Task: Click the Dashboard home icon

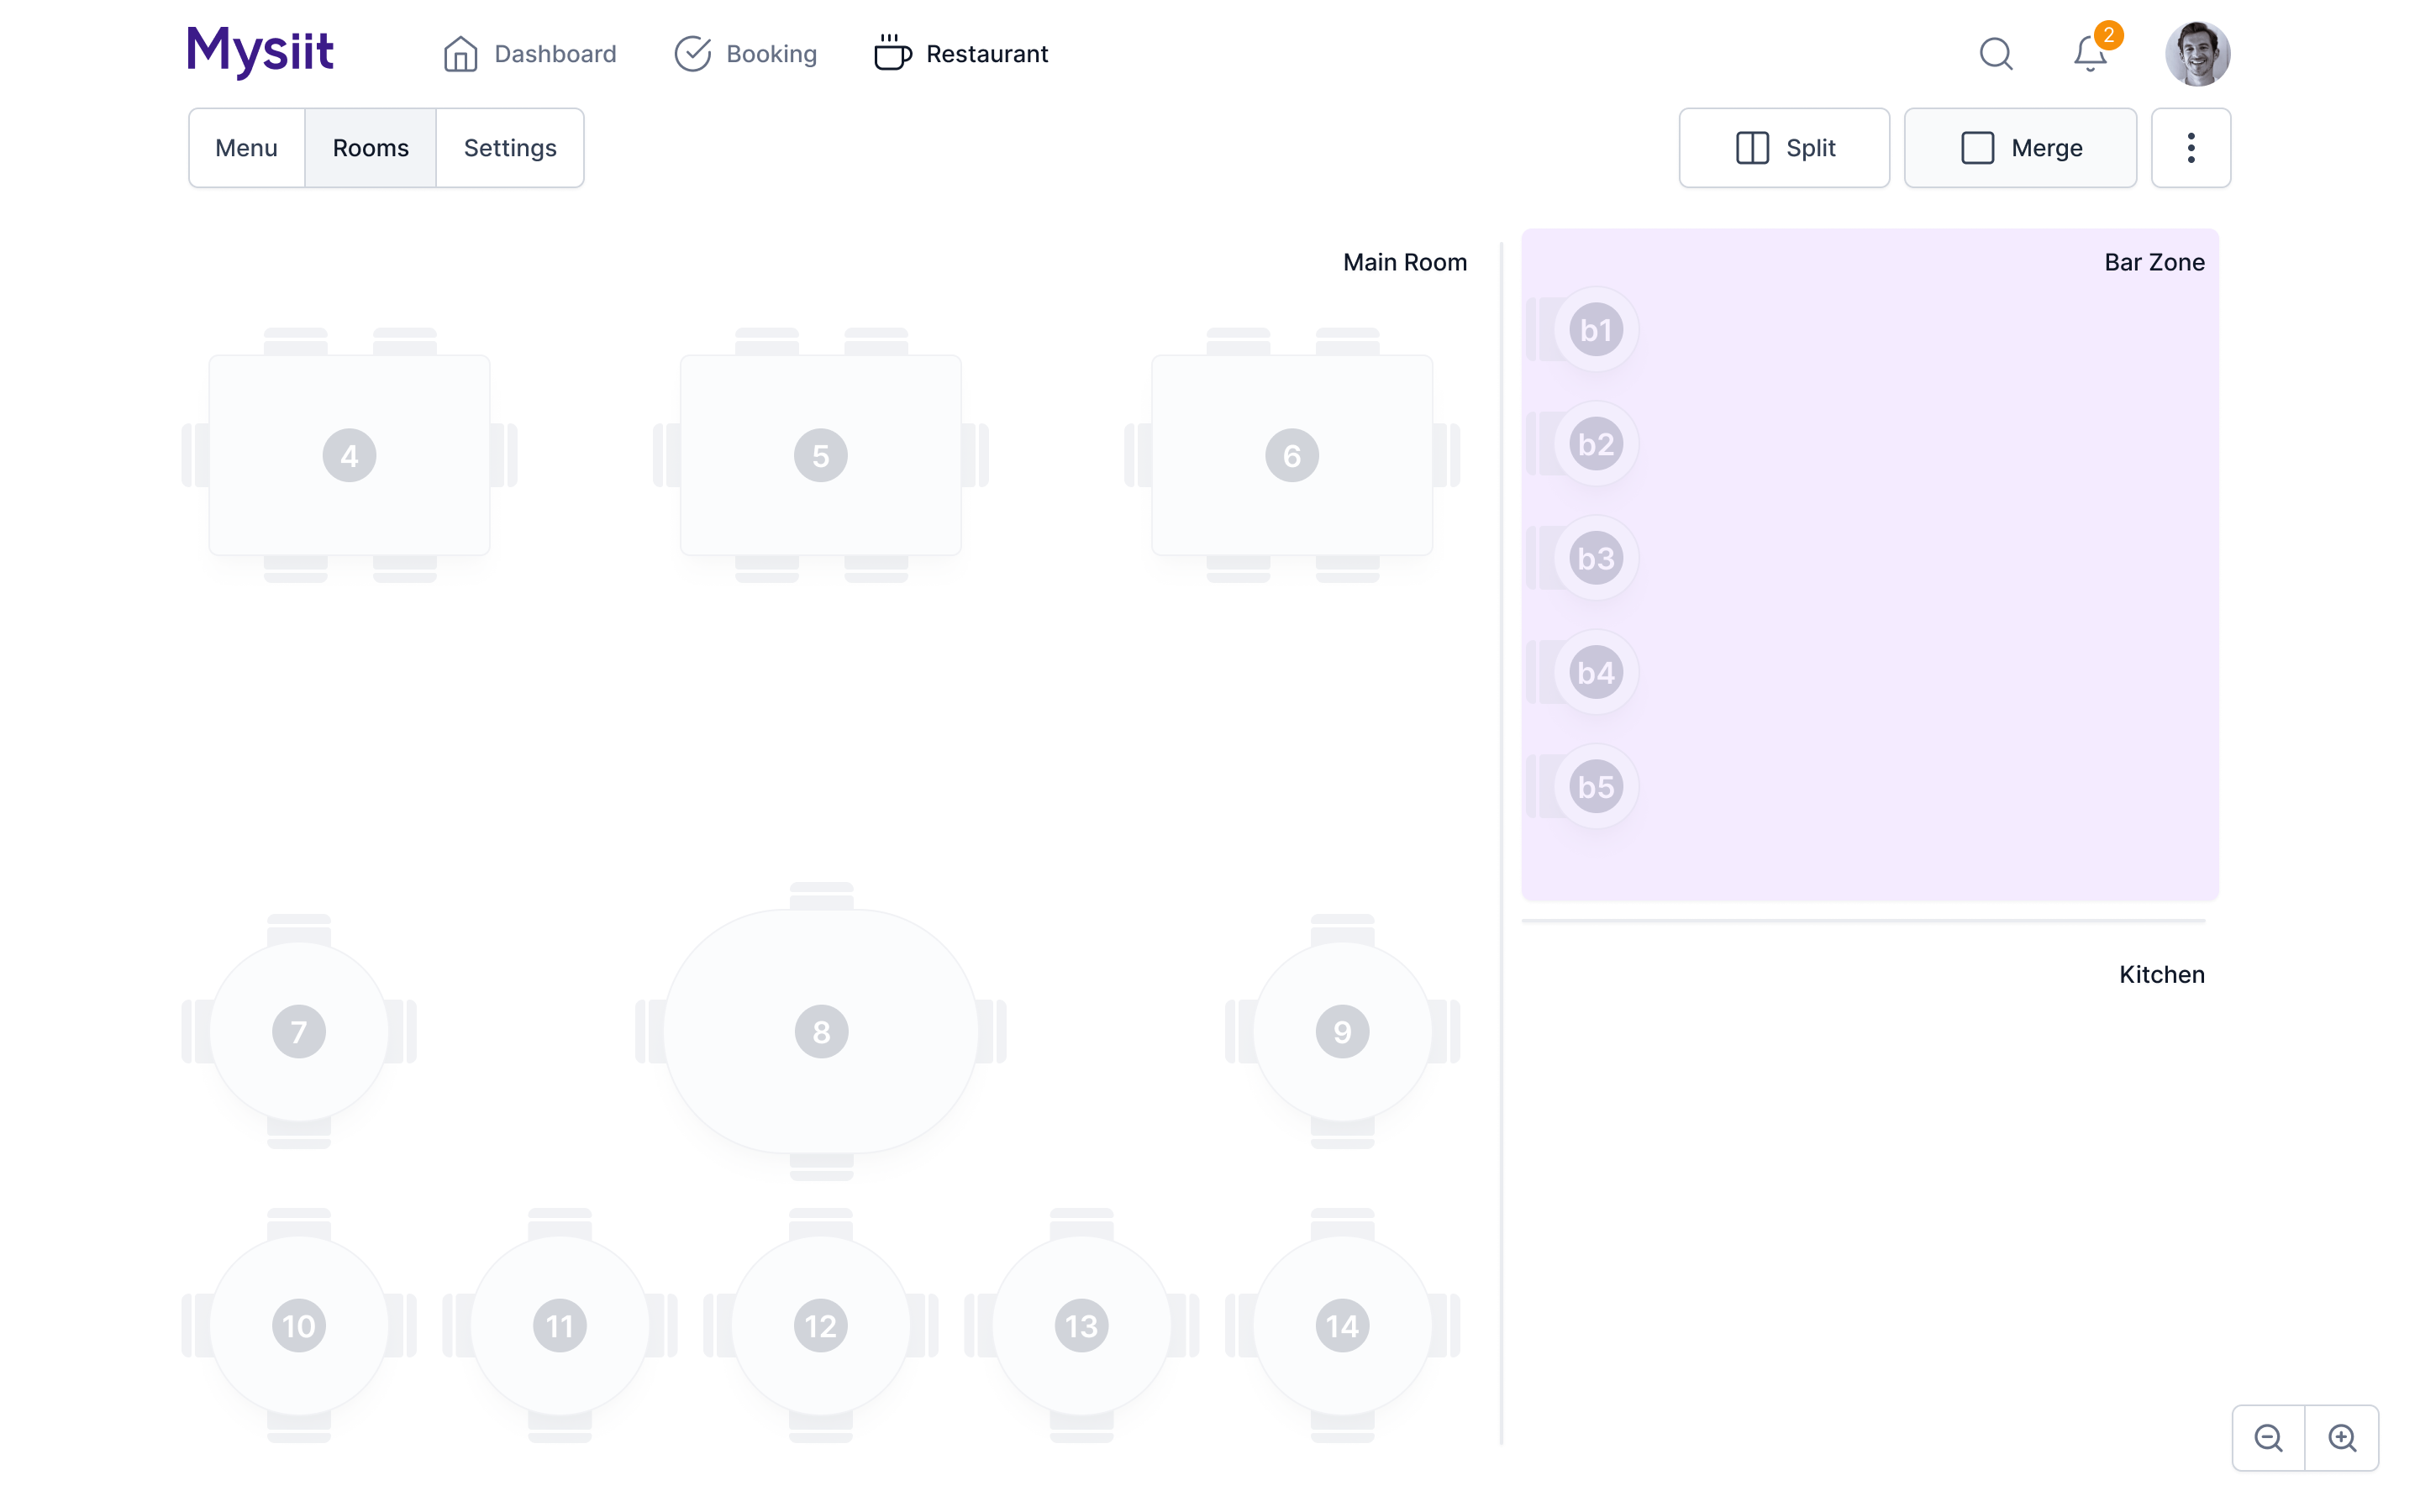Action: pyautogui.click(x=460, y=54)
